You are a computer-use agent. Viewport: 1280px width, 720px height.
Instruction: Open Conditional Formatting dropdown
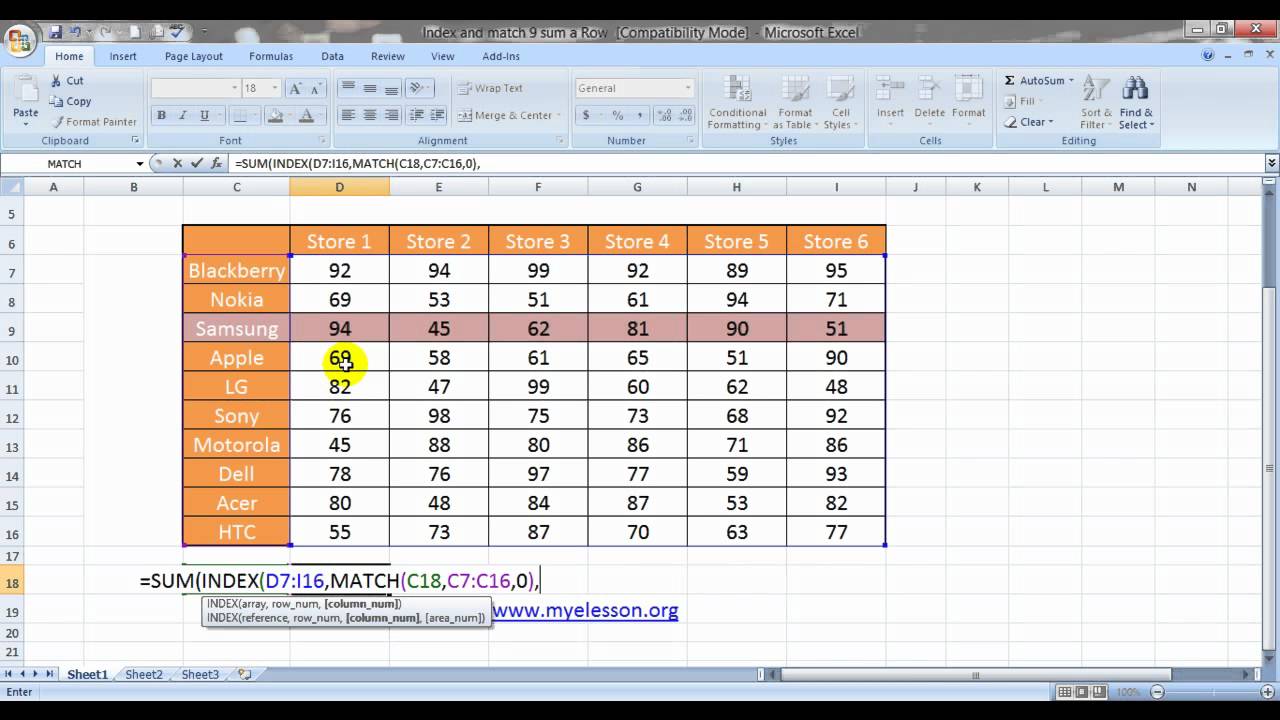coord(737,102)
